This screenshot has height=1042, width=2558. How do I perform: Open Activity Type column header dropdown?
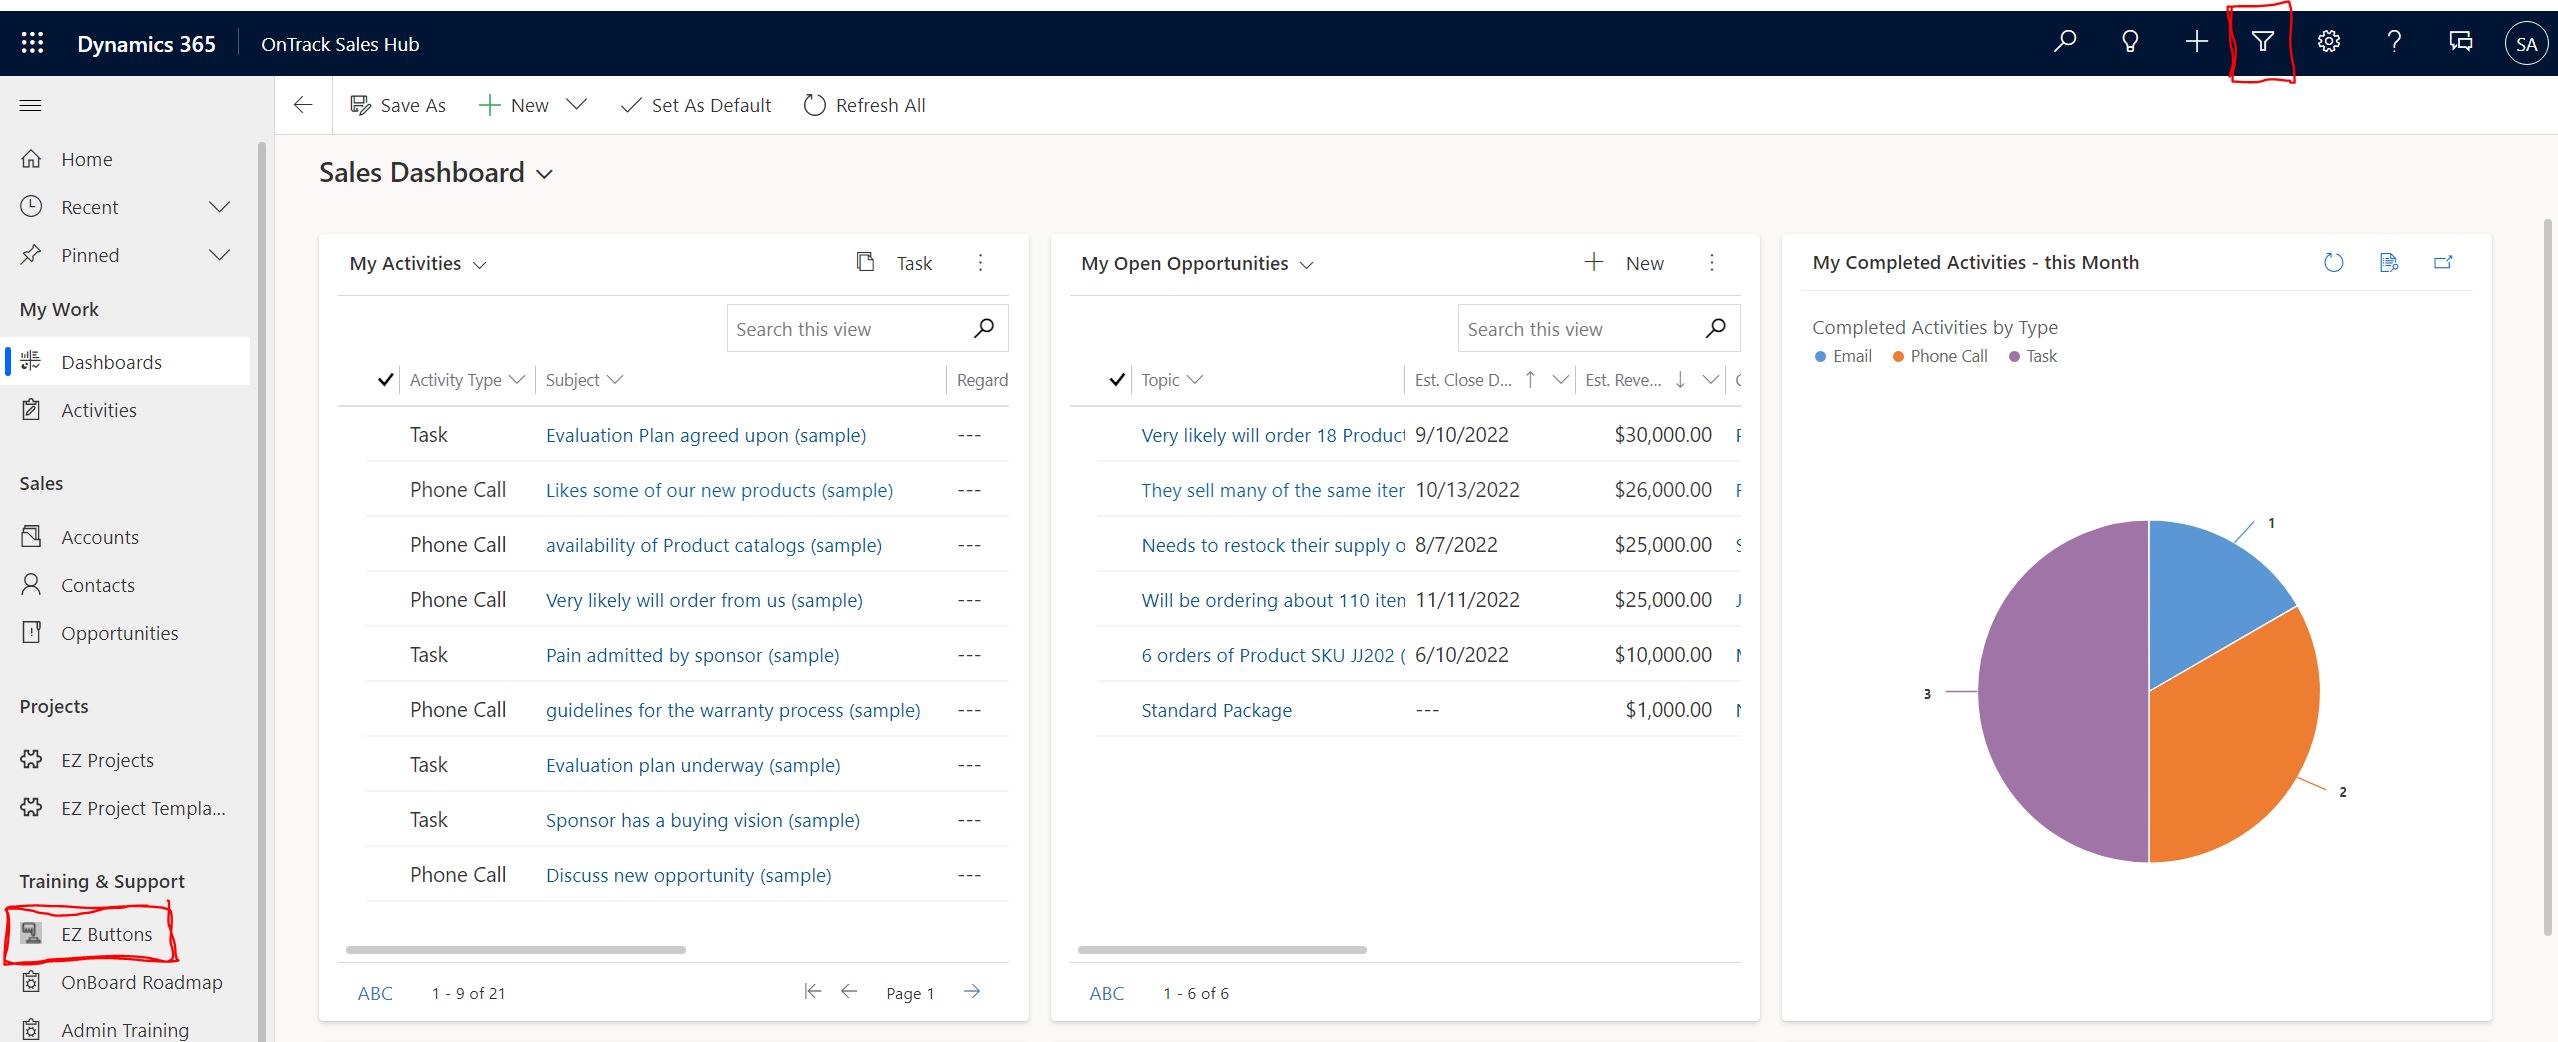coord(516,380)
